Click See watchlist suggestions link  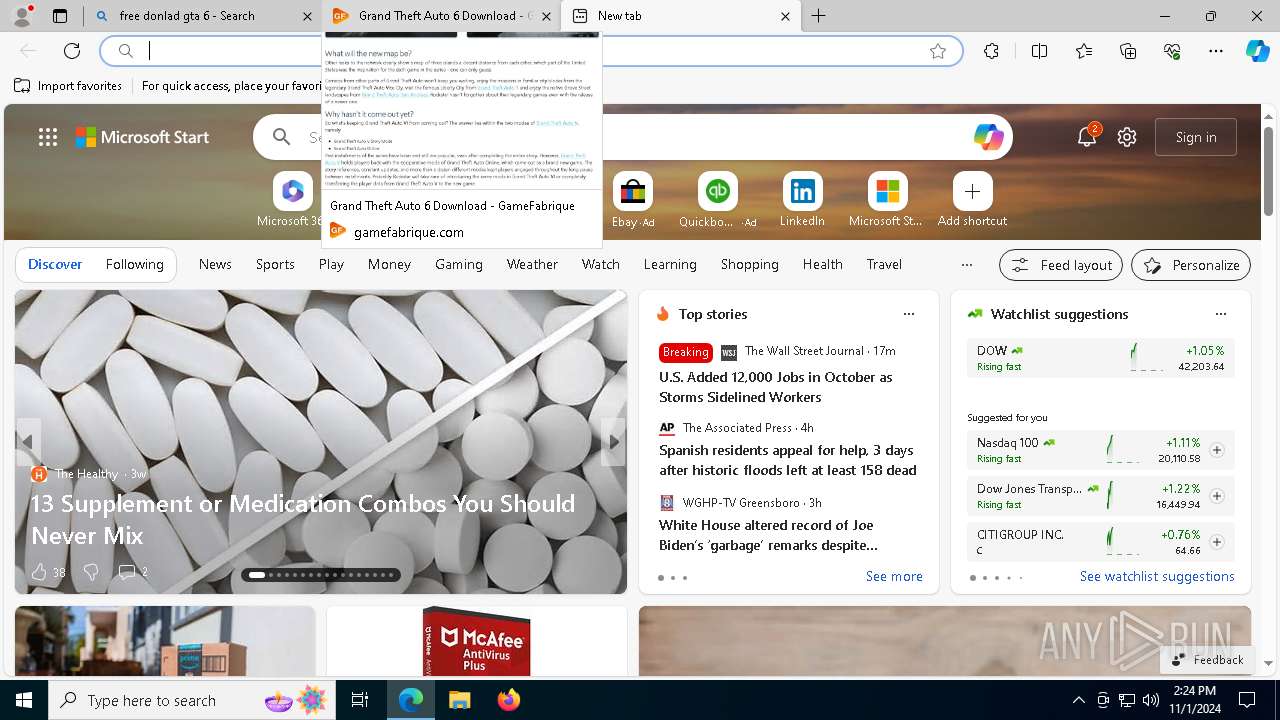click(1157, 577)
